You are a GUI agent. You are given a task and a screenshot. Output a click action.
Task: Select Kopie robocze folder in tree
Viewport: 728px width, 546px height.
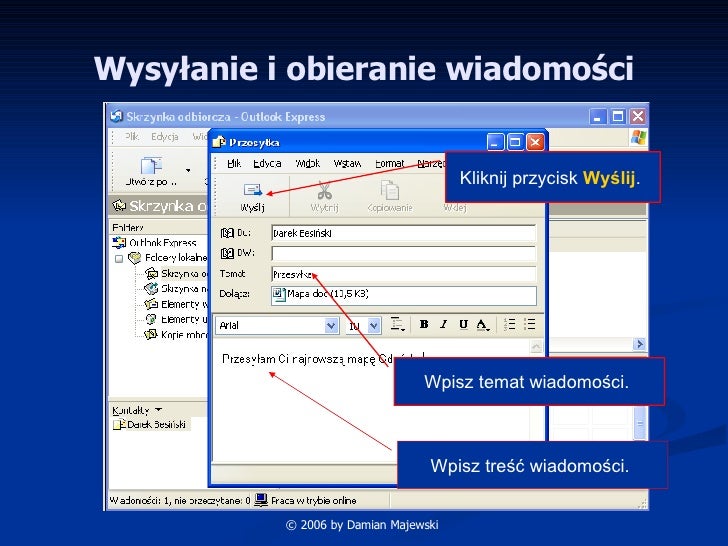pos(184,335)
